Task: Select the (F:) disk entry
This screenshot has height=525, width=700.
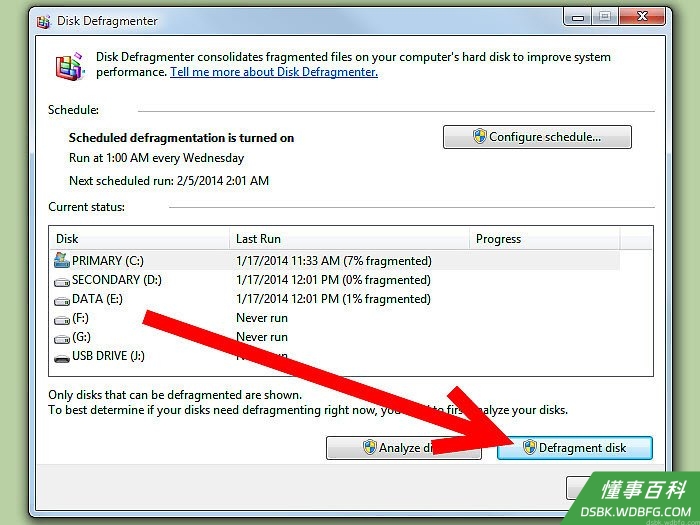Action: 335,318
